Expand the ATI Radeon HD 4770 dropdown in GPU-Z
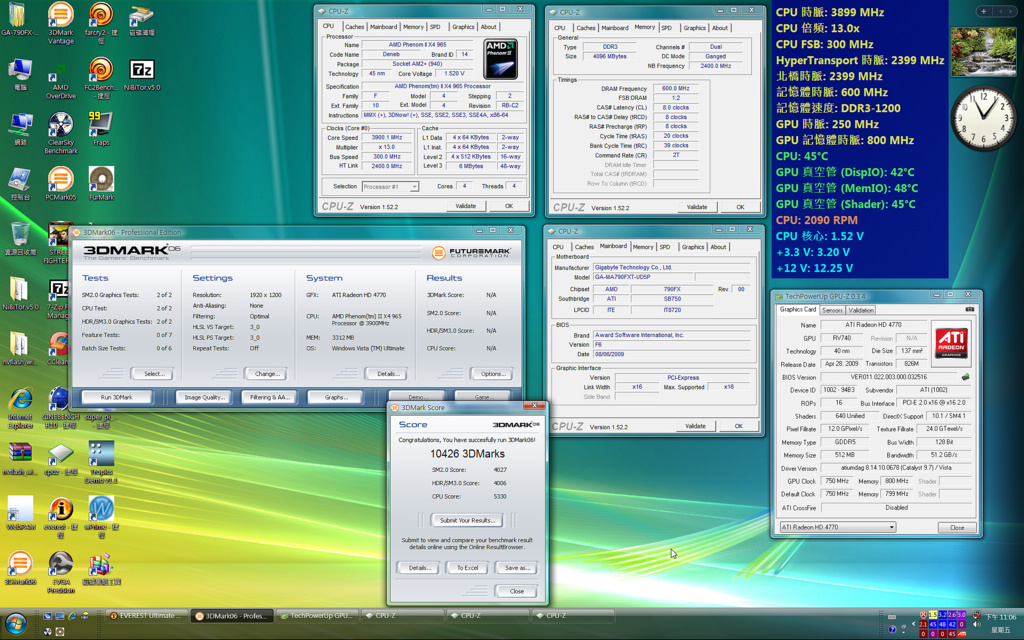Image resolution: width=1024 pixels, height=640 pixels. 838,527
